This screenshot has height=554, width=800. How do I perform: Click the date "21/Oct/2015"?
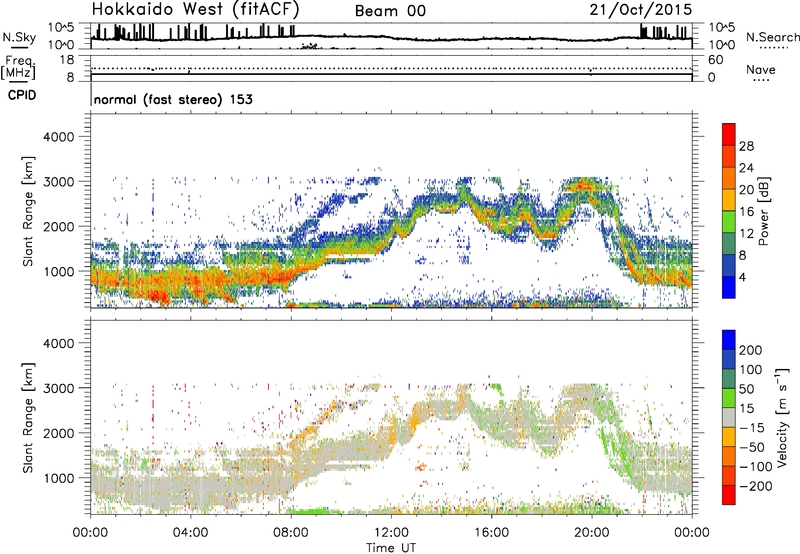tap(641, 10)
